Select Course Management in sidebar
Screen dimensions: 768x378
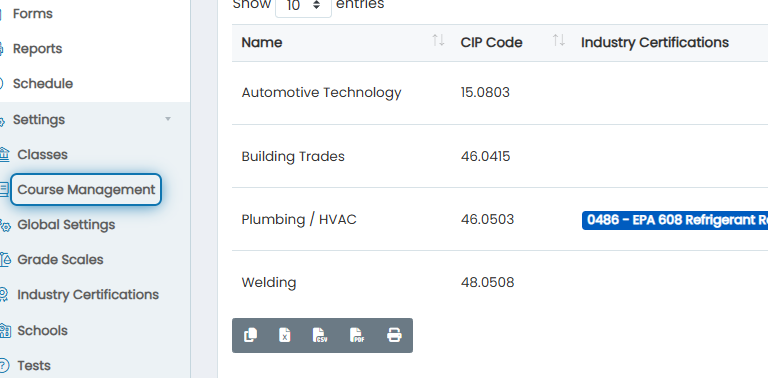tap(86, 189)
